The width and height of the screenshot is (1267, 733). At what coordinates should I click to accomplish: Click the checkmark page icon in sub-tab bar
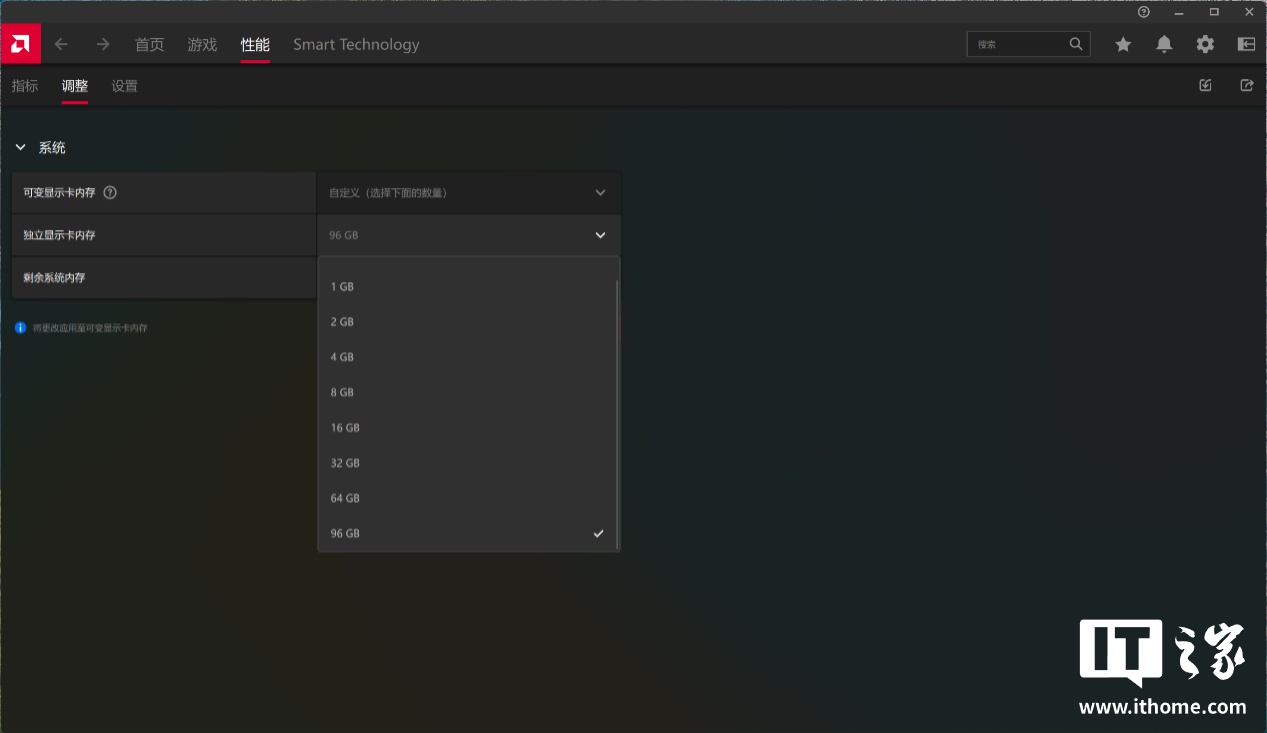click(1205, 86)
